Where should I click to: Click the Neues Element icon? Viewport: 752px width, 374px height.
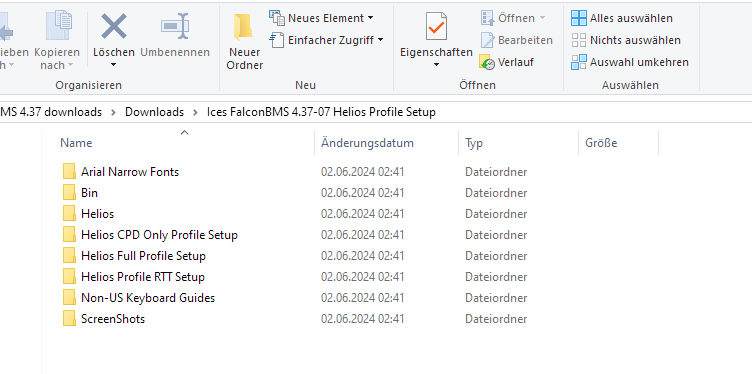point(277,18)
